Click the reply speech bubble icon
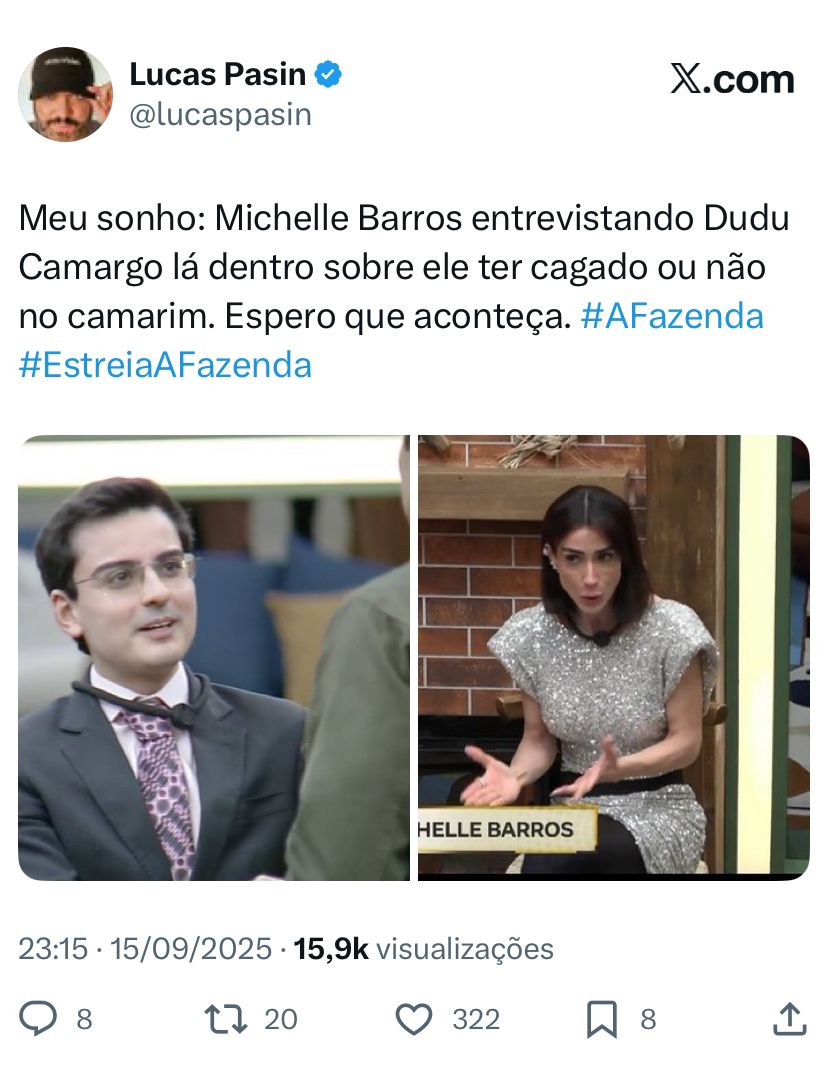This screenshot has height=1088, width=828. click(37, 1019)
